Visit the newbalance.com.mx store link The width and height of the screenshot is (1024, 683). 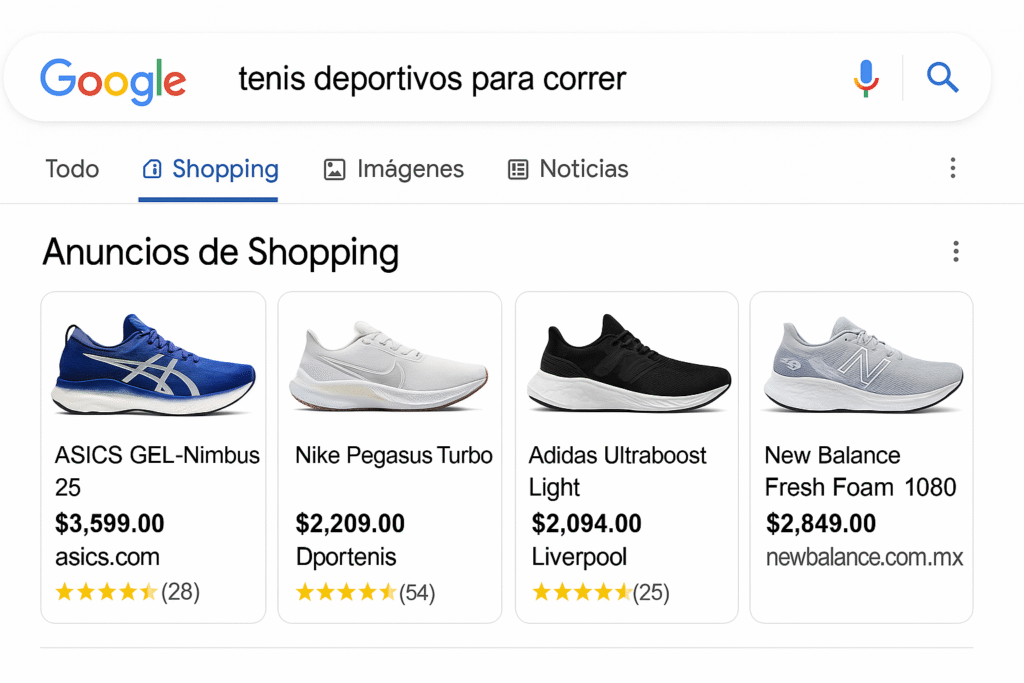point(864,558)
